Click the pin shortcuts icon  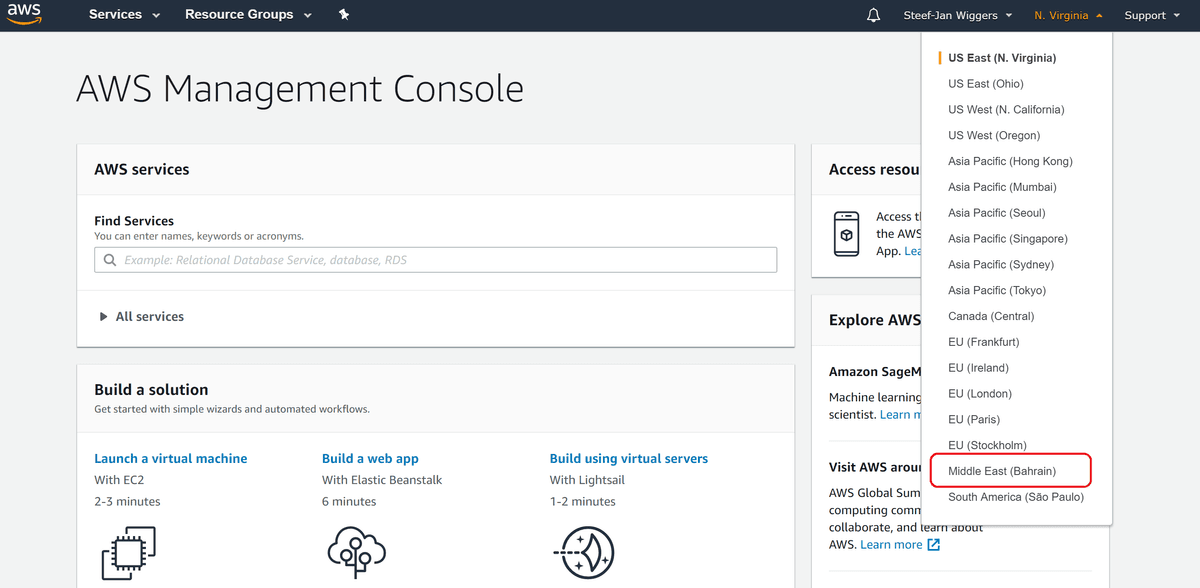click(x=344, y=15)
